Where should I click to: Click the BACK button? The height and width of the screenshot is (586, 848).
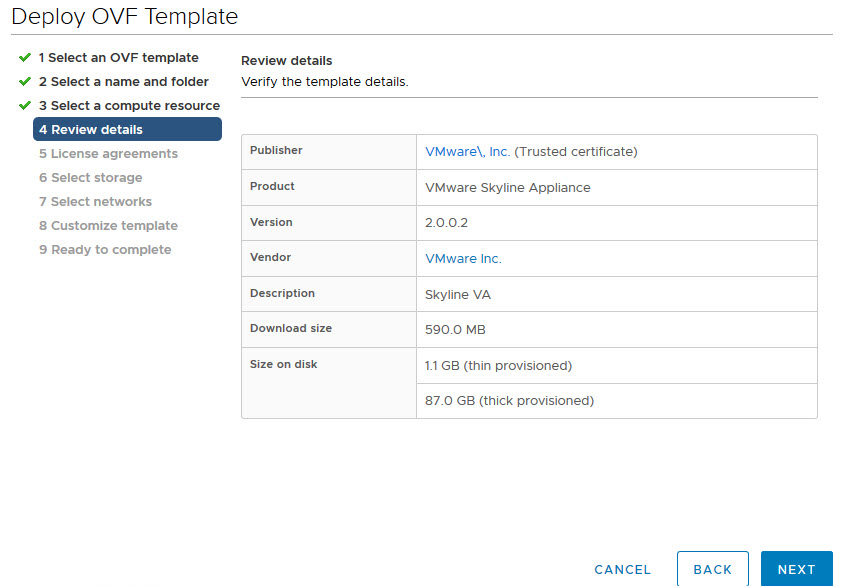pos(712,569)
